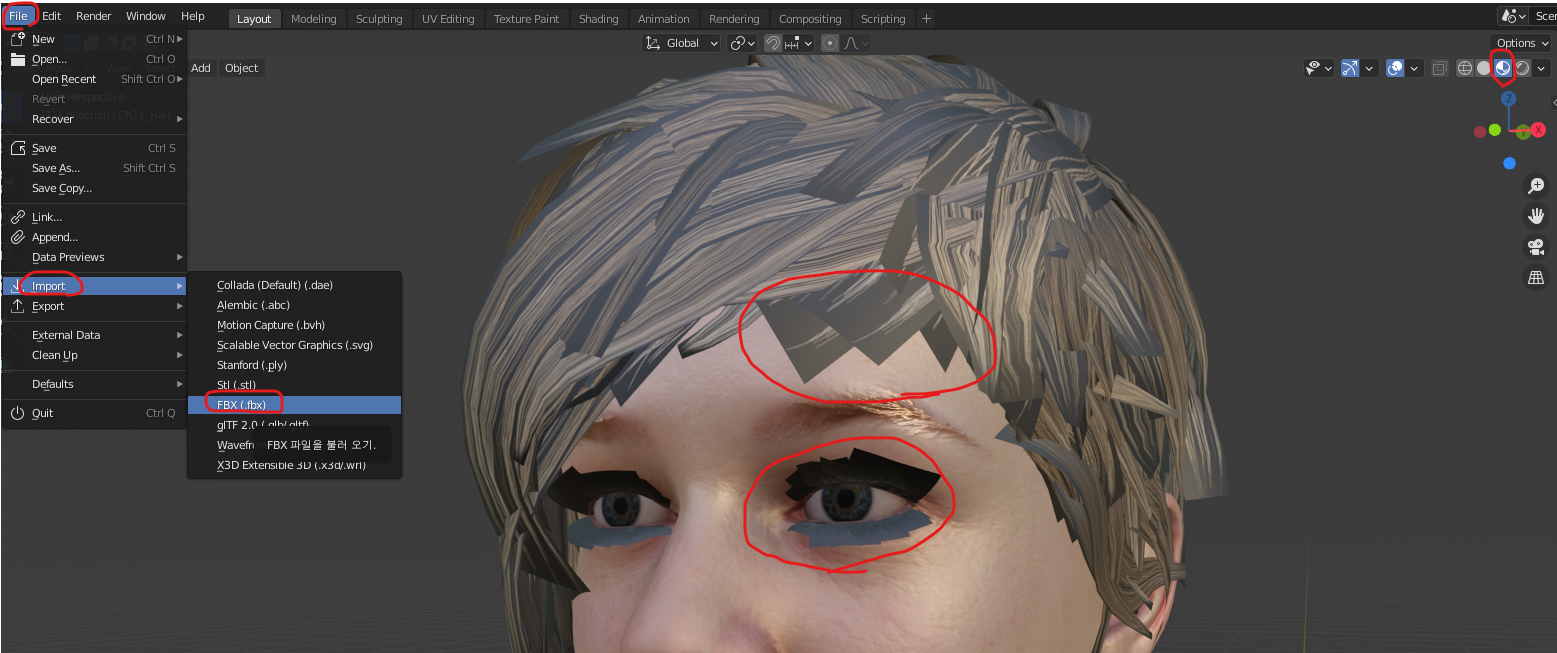
Task: Open the Render menu
Action: [x=94, y=16]
